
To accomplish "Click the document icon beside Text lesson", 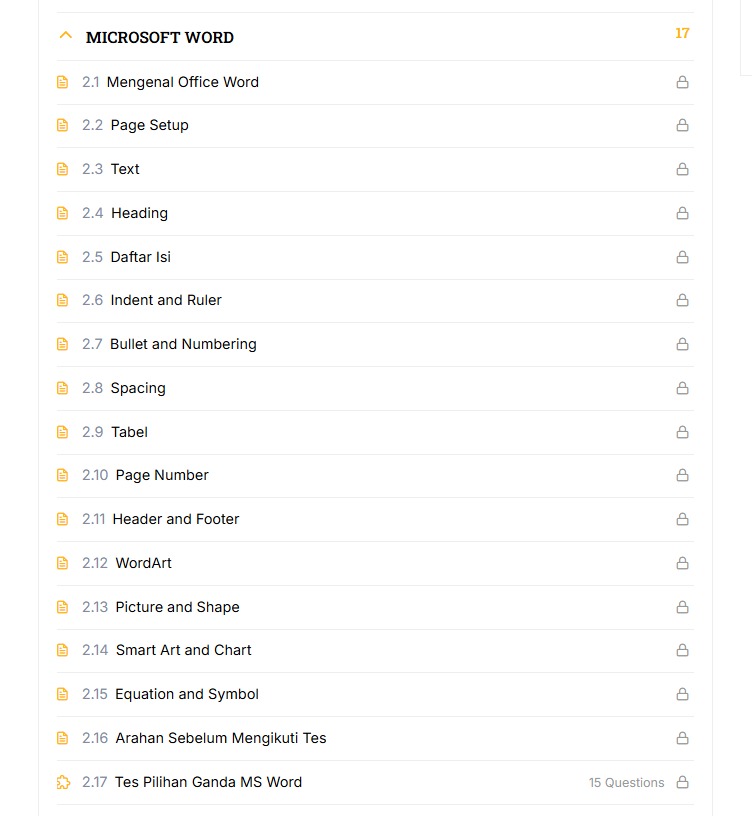I will pyautogui.click(x=63, y=169).
